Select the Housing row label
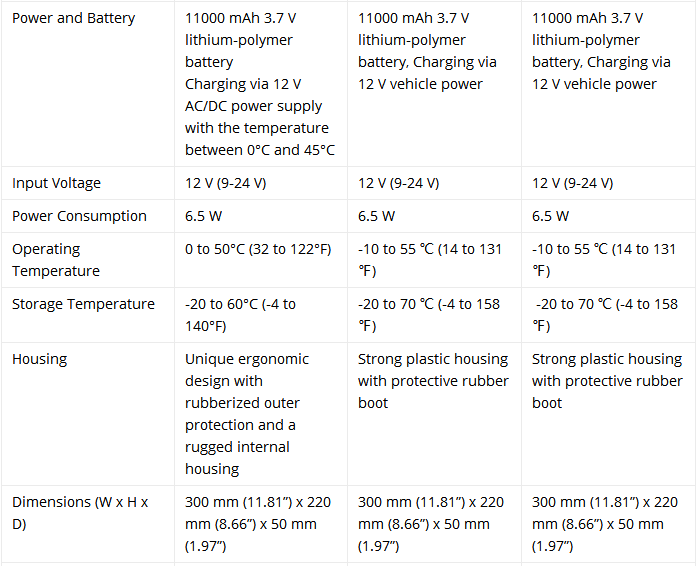Image resolution: width=699 pixels, height=566 pixels. click(40, 359)
